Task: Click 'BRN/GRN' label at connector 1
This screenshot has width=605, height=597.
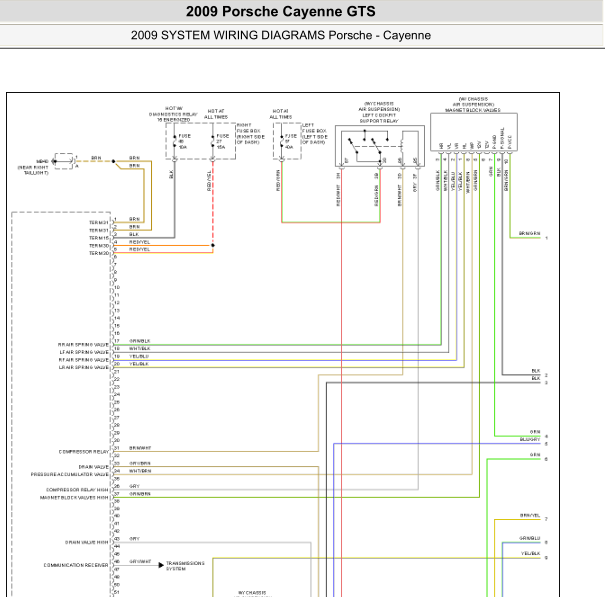Action: (x=529, y=233)
